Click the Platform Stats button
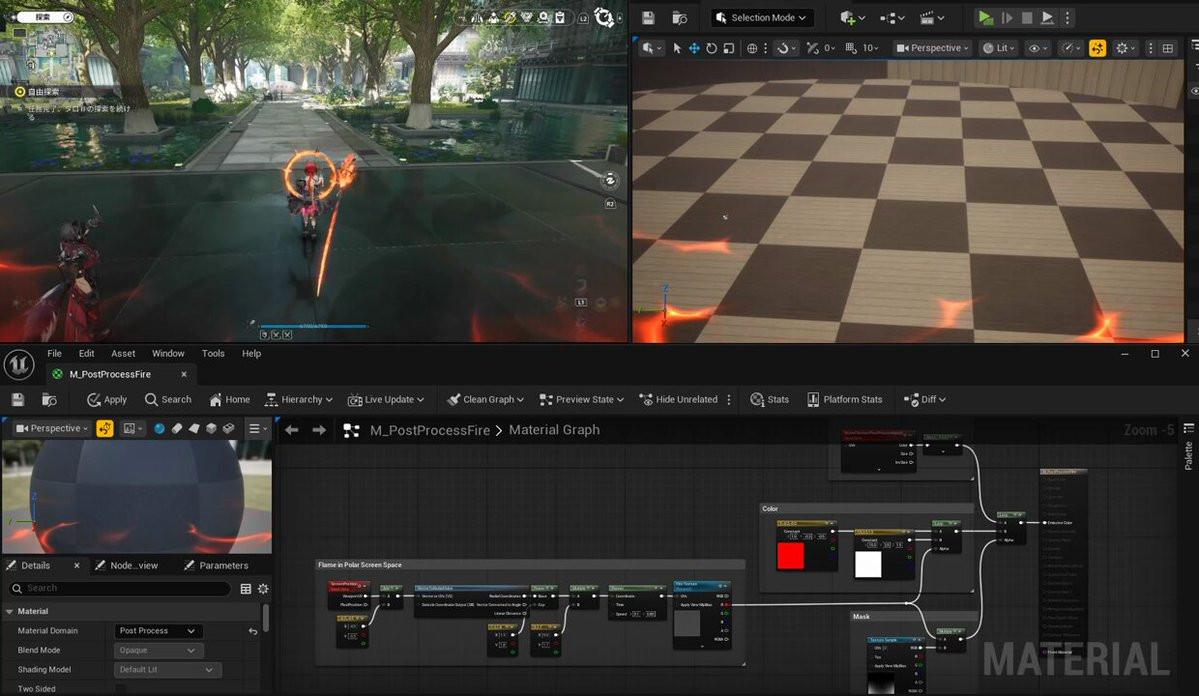Image resolution: width=1199 pixels, height=696 pixels. point(844,399)
